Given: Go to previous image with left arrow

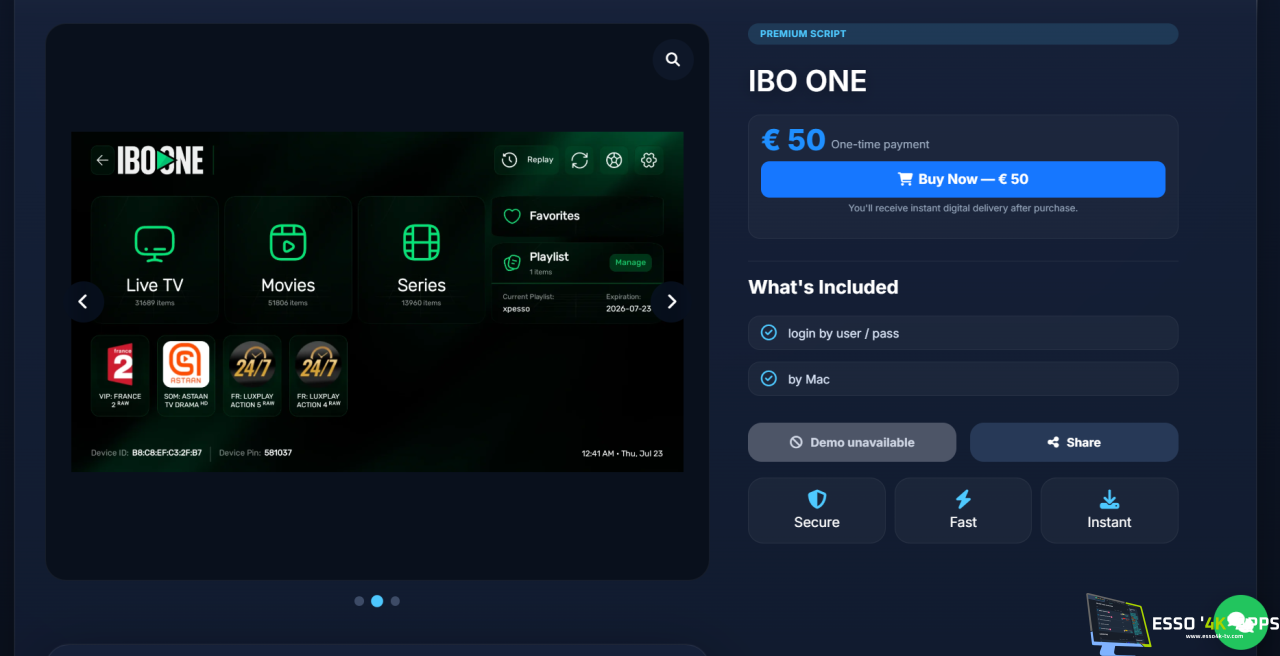Looking at the screenshot, I should click(x=83, y=301).
